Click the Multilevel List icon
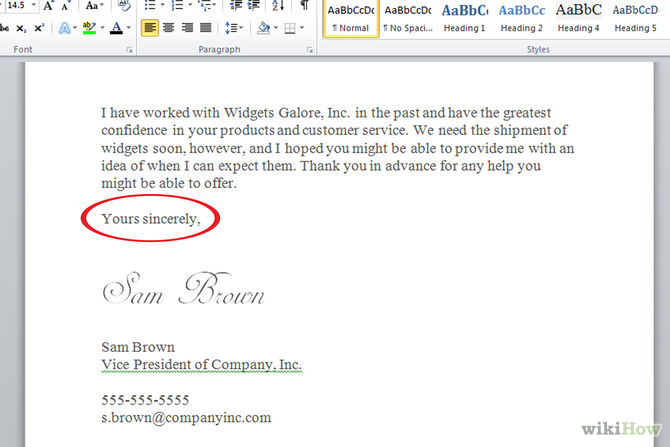This screenshot has width=670, height=447. (x=205, y=6)
